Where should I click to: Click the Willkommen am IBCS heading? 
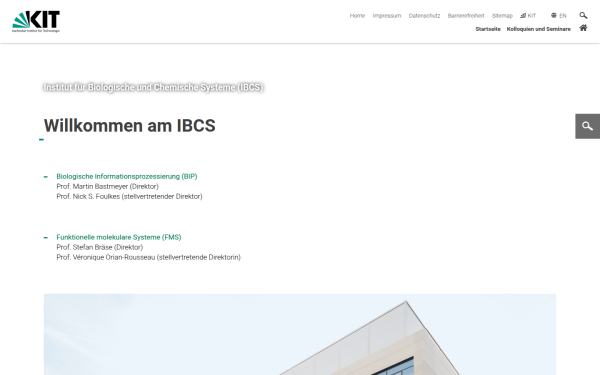coord(130,126)
